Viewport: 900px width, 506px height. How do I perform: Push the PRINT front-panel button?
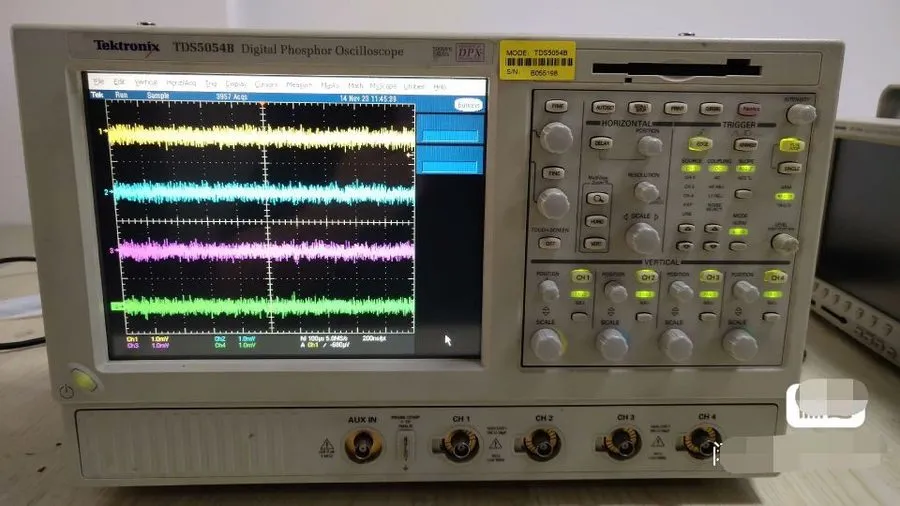(x=676, y=108)
